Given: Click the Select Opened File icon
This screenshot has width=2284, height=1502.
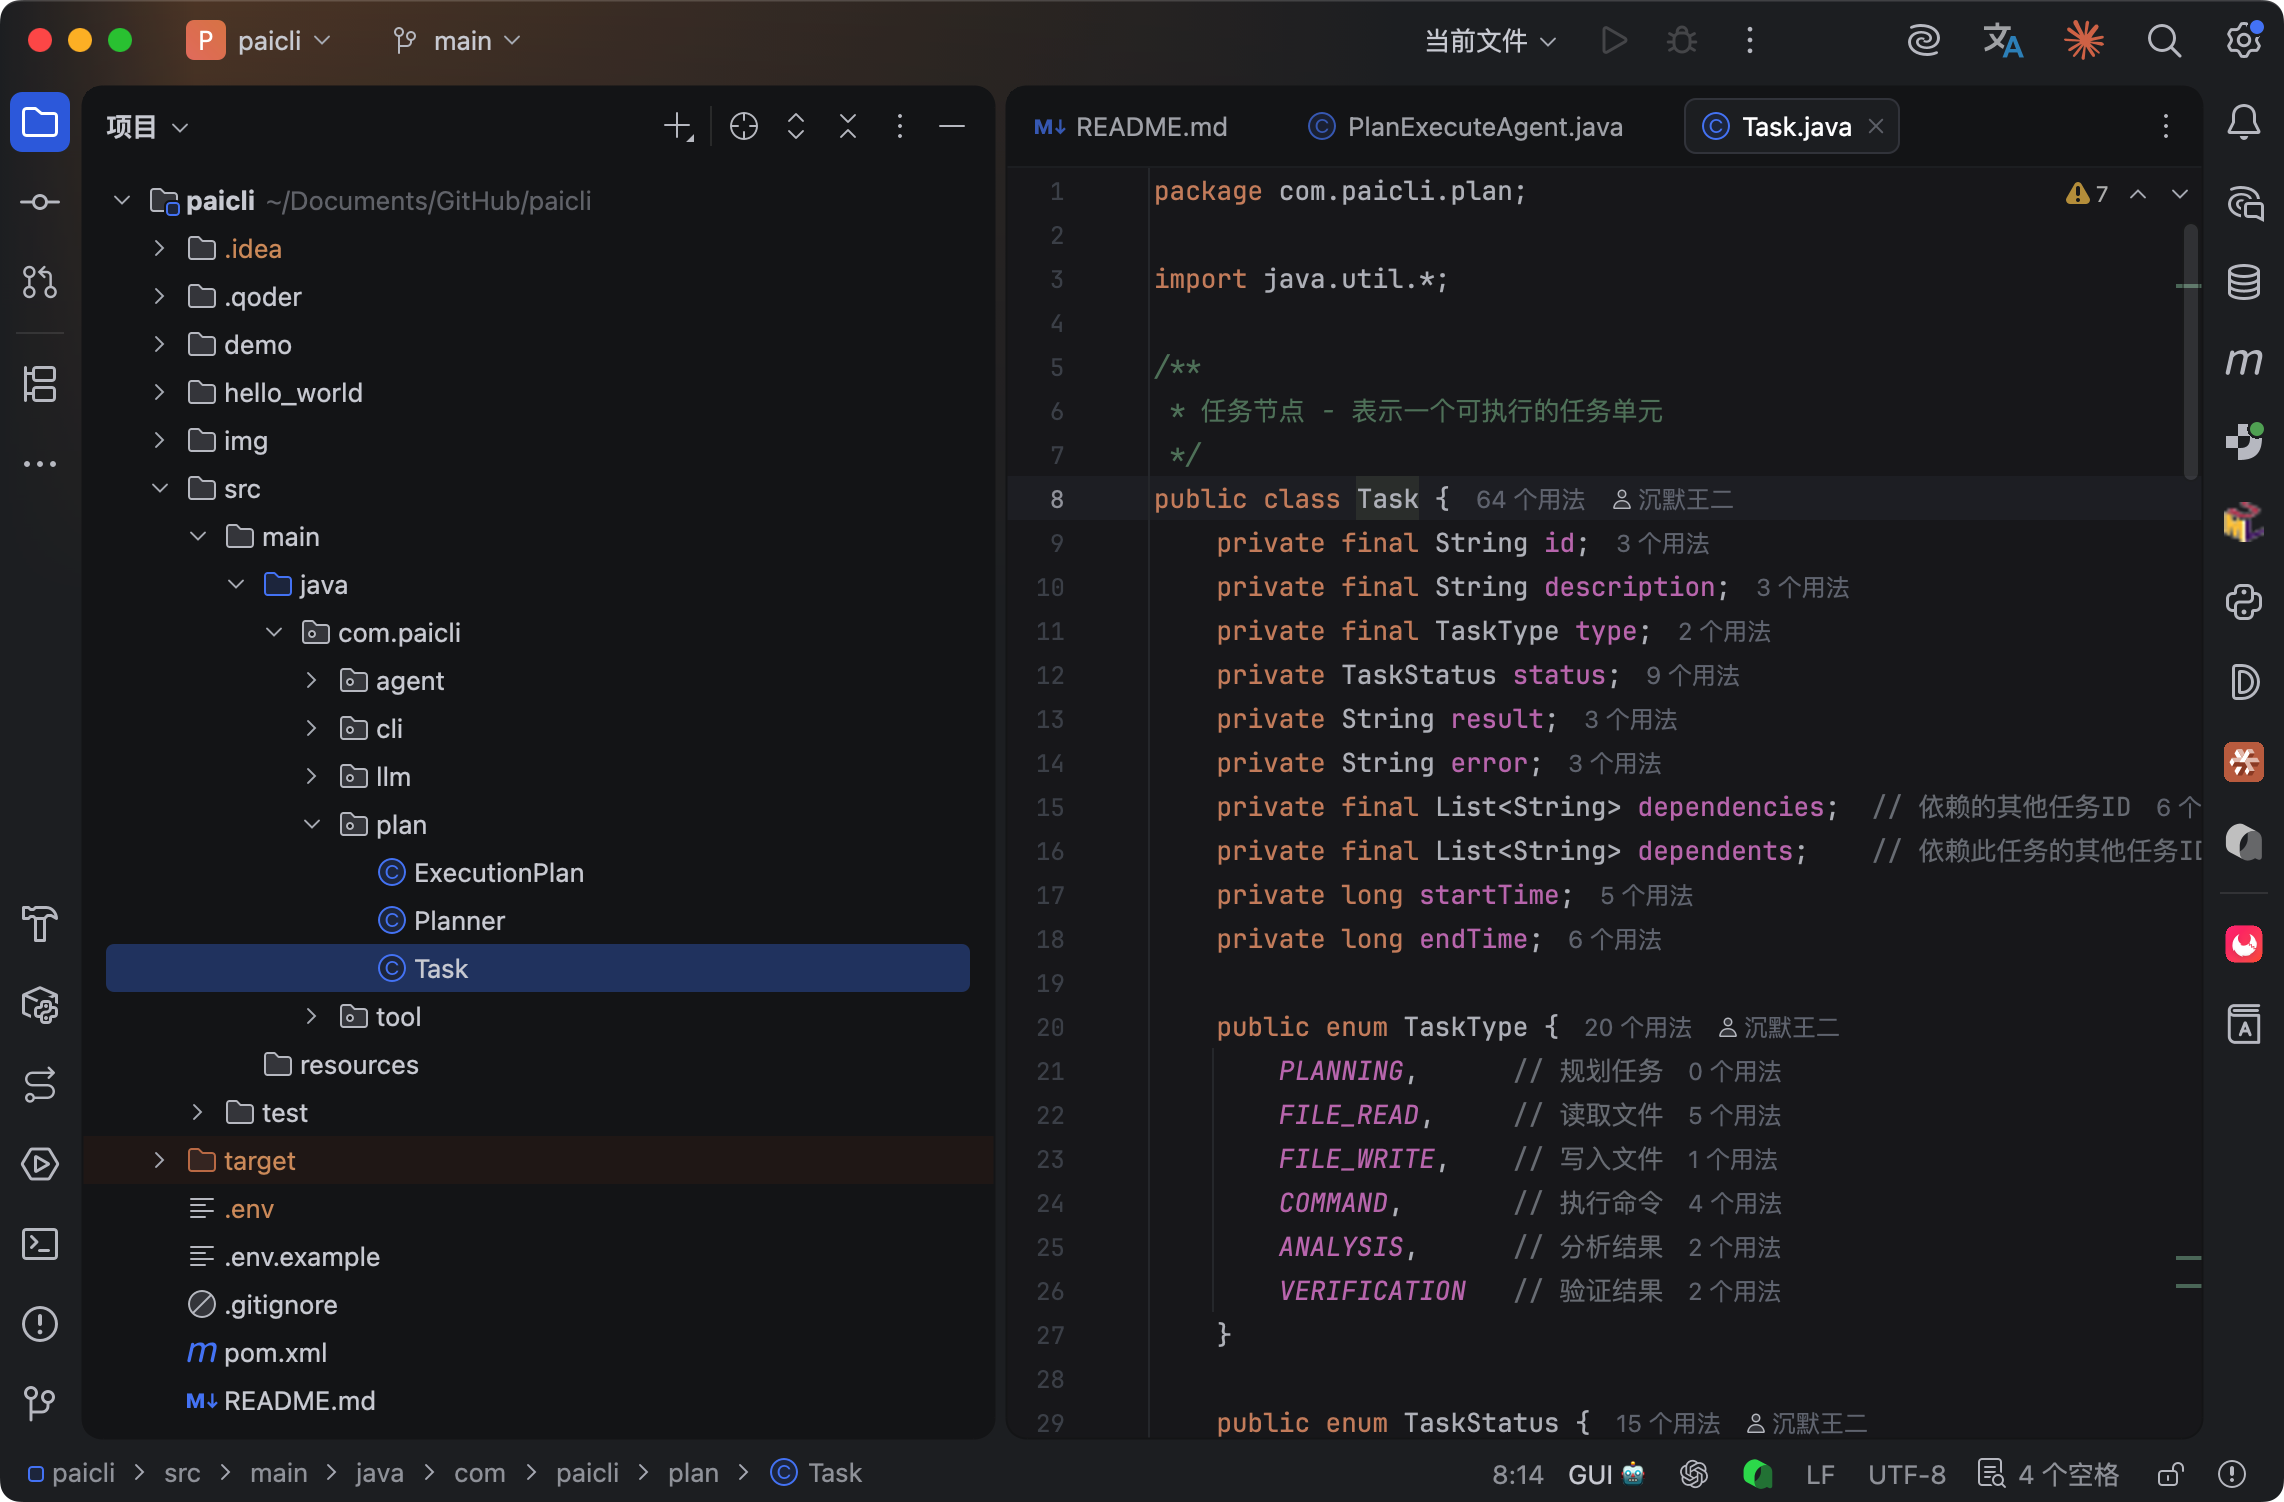Looking at the screenshot, I should pyautogui.click(x=744, y=126).
